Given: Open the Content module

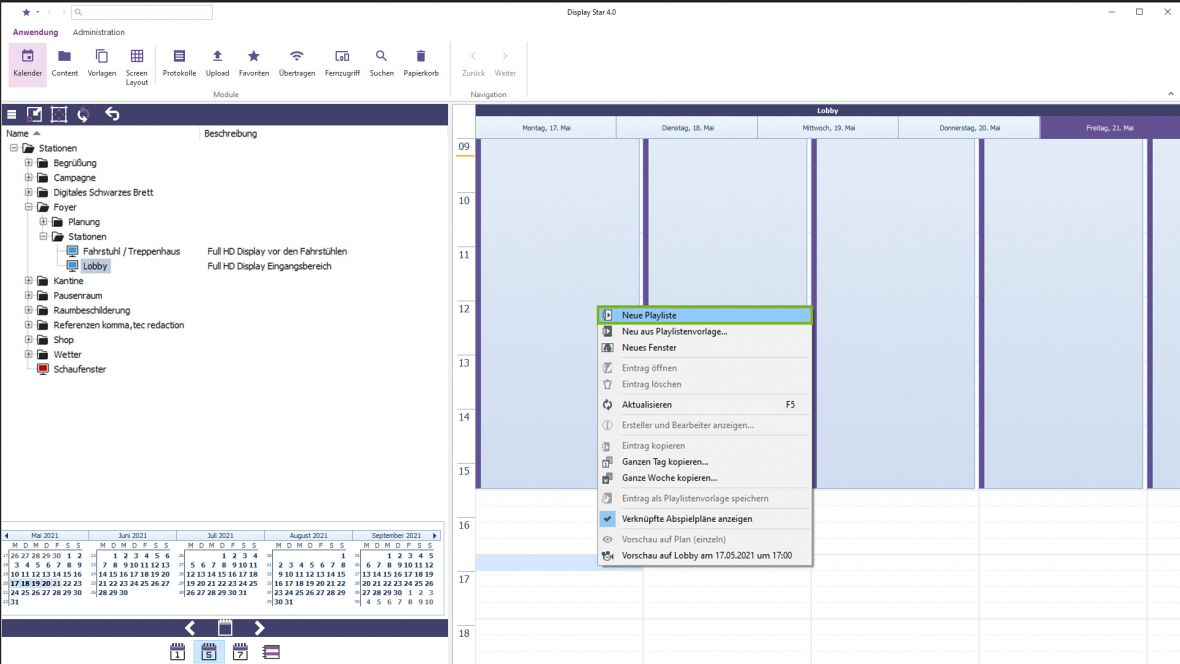Looking at the screenshot, I should [64, 62].
